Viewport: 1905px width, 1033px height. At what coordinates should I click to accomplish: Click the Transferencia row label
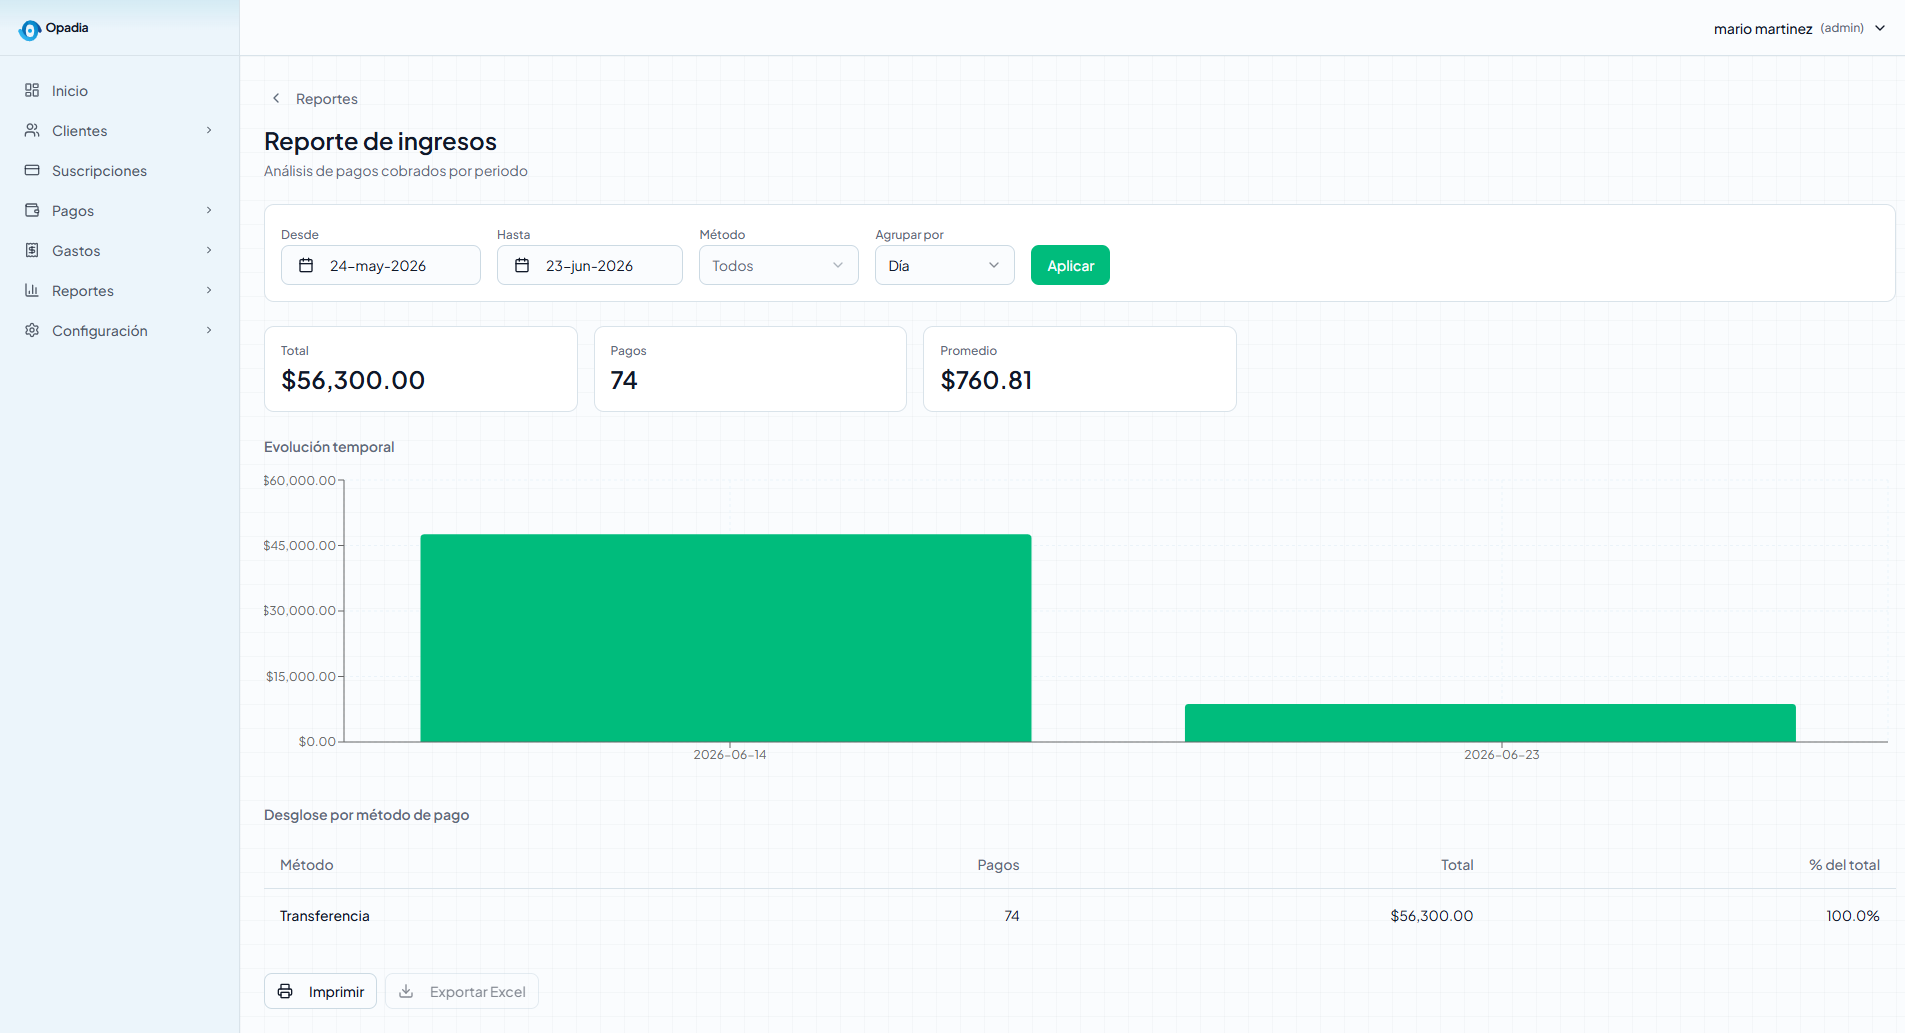325,916
